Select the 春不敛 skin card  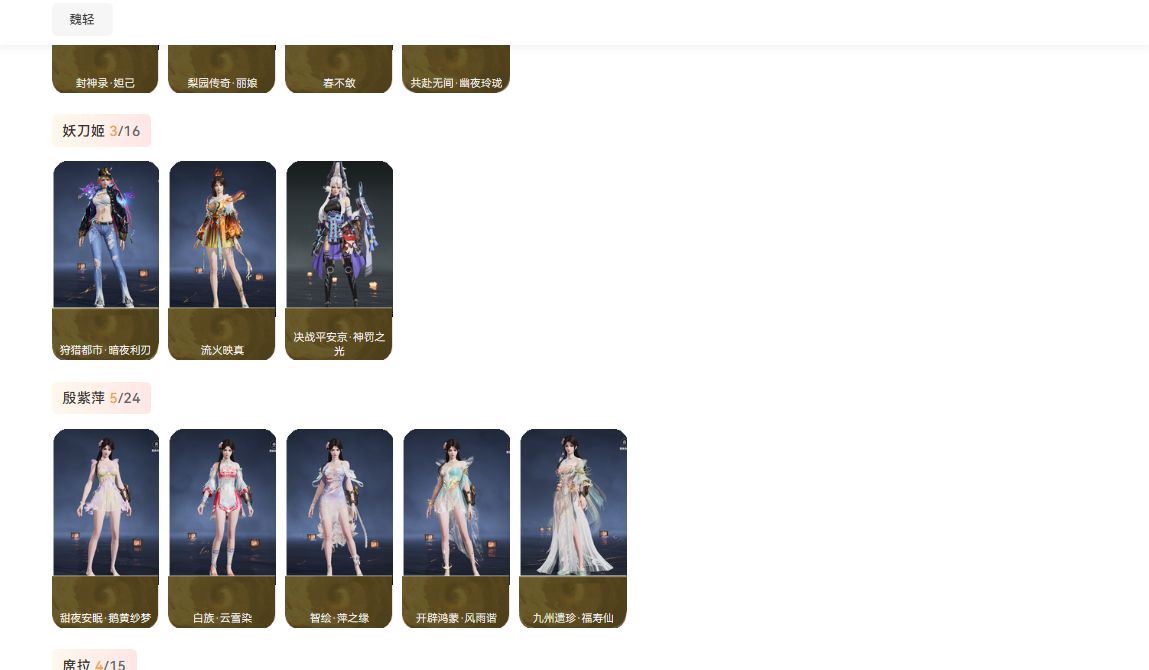click(339, 69)
